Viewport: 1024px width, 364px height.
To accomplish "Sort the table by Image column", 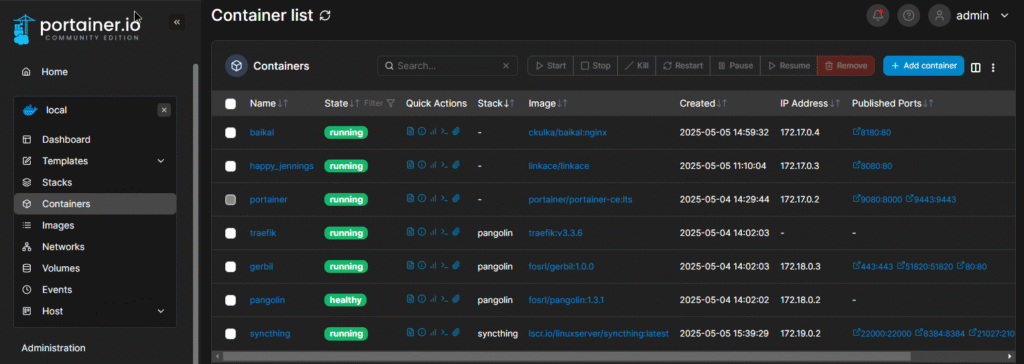I will (547, 103).
